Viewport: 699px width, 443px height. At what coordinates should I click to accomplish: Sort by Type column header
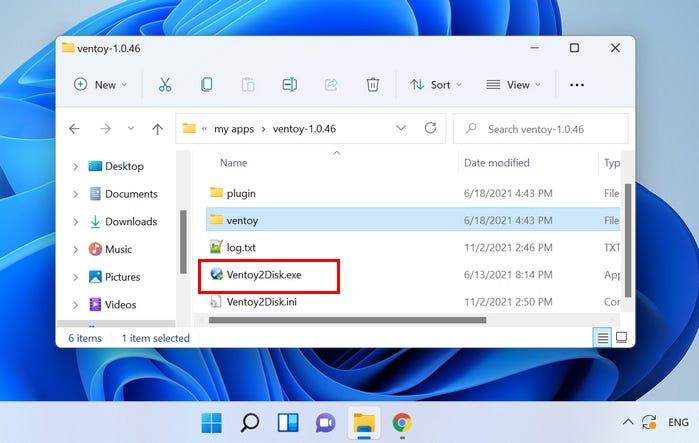[x=612, y=163]
